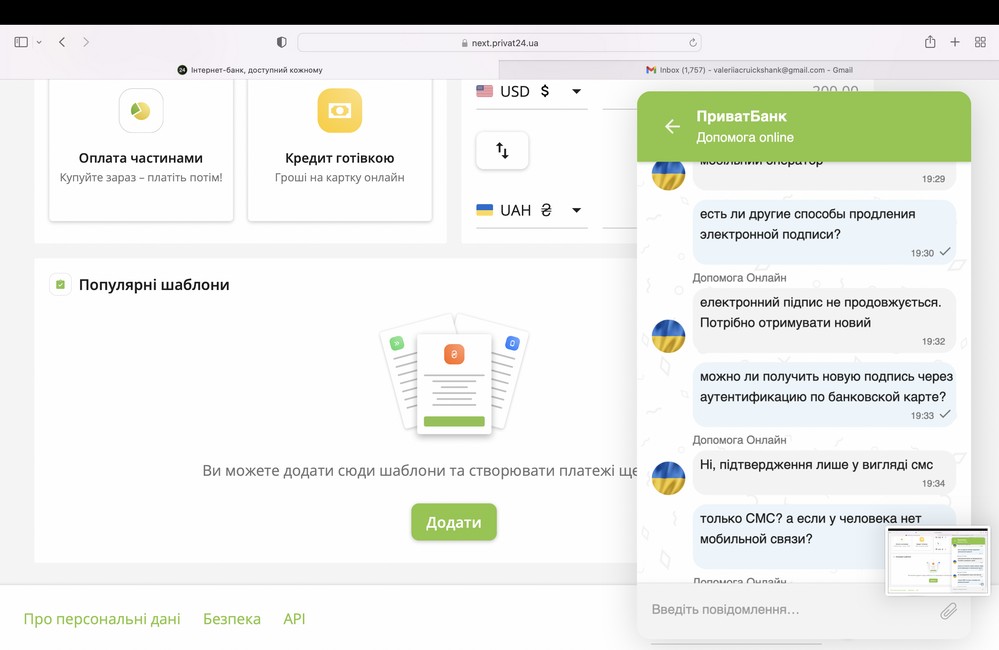This screenshot has width=999, height=650.
Task: Click the Популярні шаблони section icon
Action: (60, 284)
